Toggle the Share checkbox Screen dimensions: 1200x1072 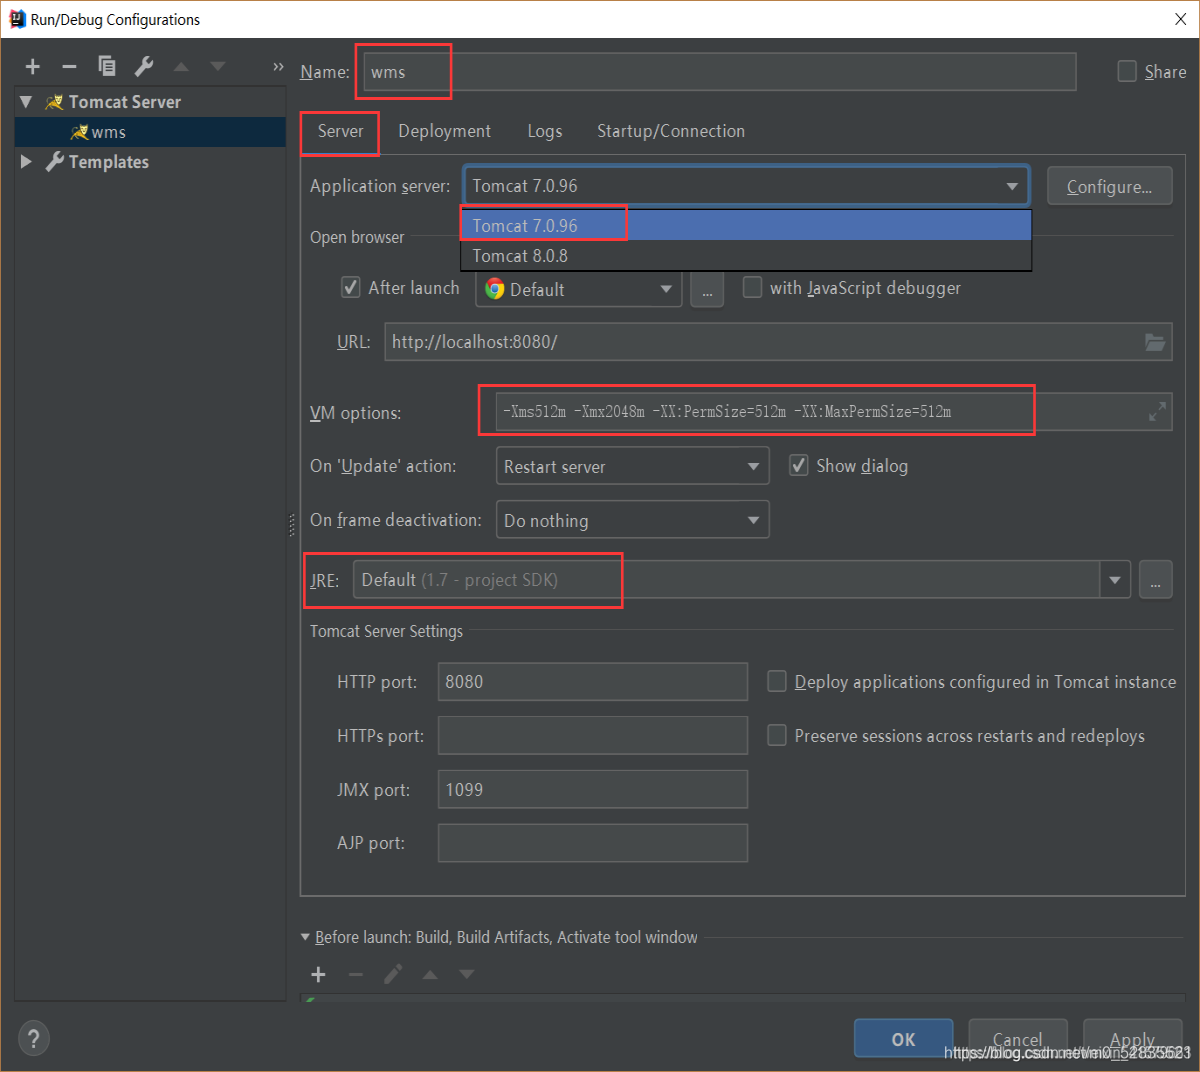1127,71
